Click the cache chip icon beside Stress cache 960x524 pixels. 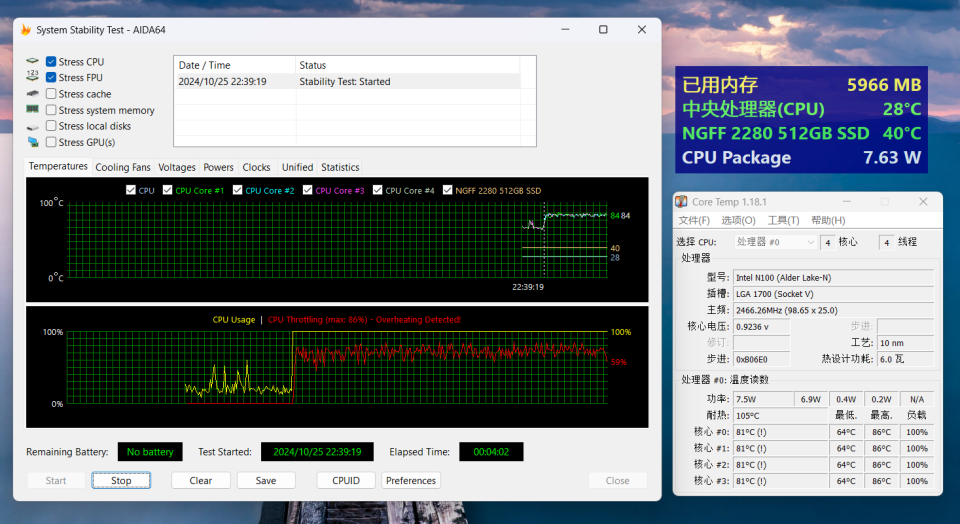[x=32, y=94]
